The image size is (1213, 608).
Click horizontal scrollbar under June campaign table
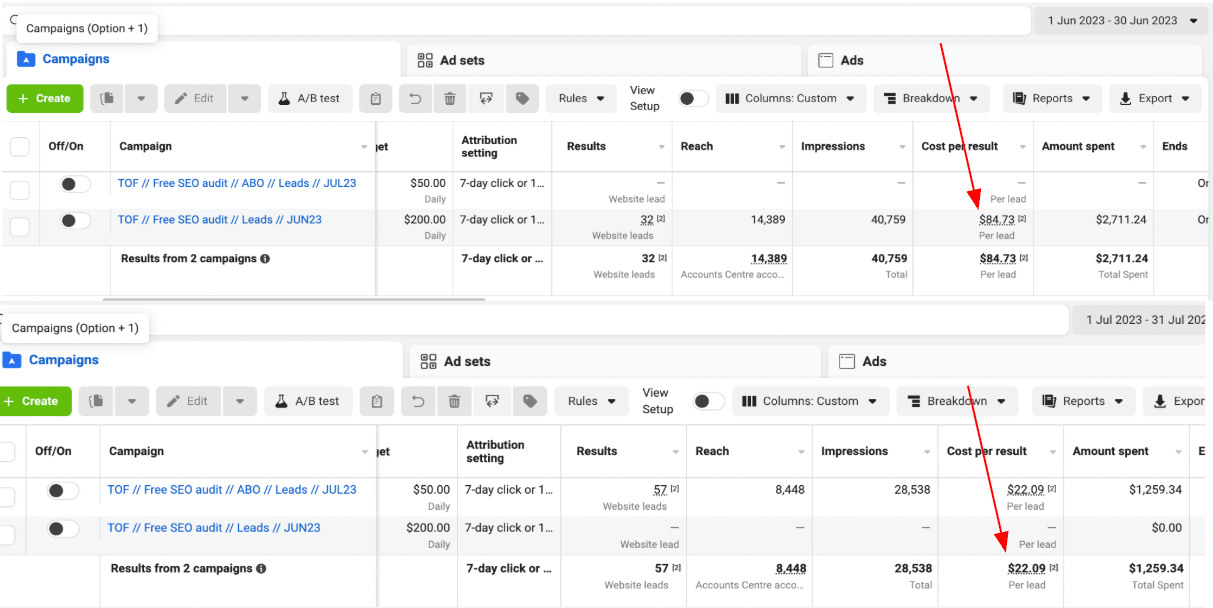click(x=294, y=298)
